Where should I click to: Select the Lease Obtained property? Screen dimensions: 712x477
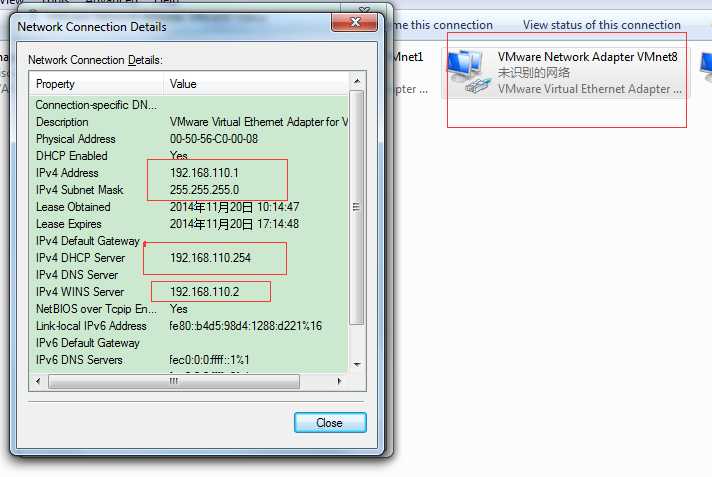point(73,207)
